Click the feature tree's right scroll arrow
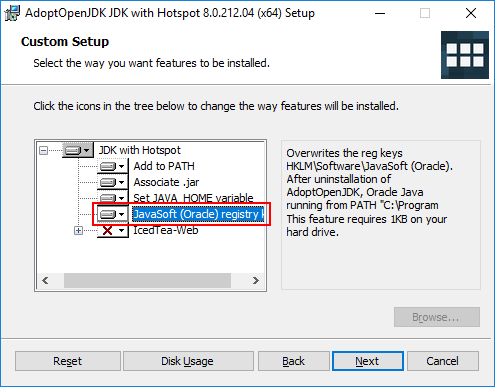 click(x=256, y=280)
